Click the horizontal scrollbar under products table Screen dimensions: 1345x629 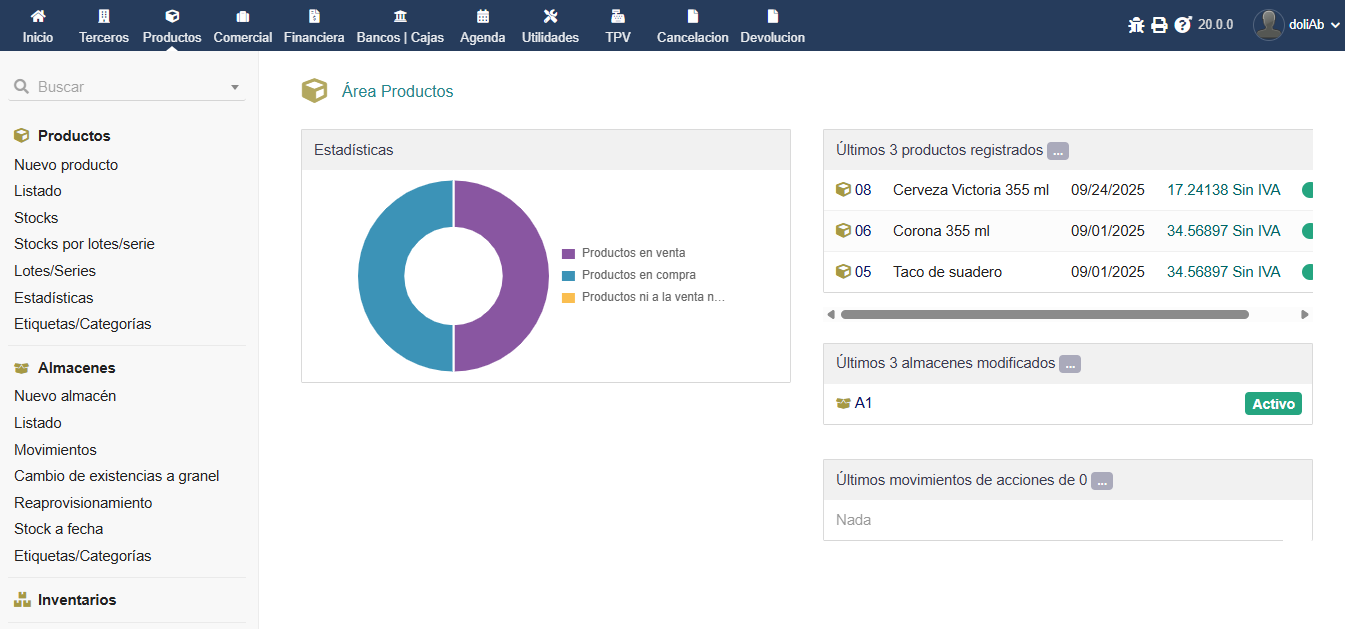pos(1044,314)
